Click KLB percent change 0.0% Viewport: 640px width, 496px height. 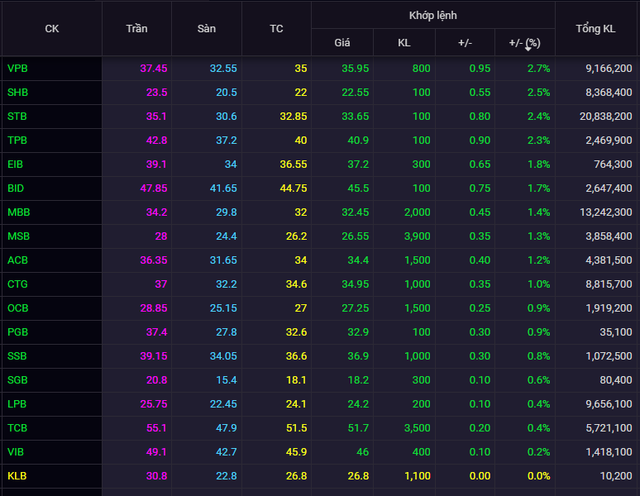pos(538,476)
